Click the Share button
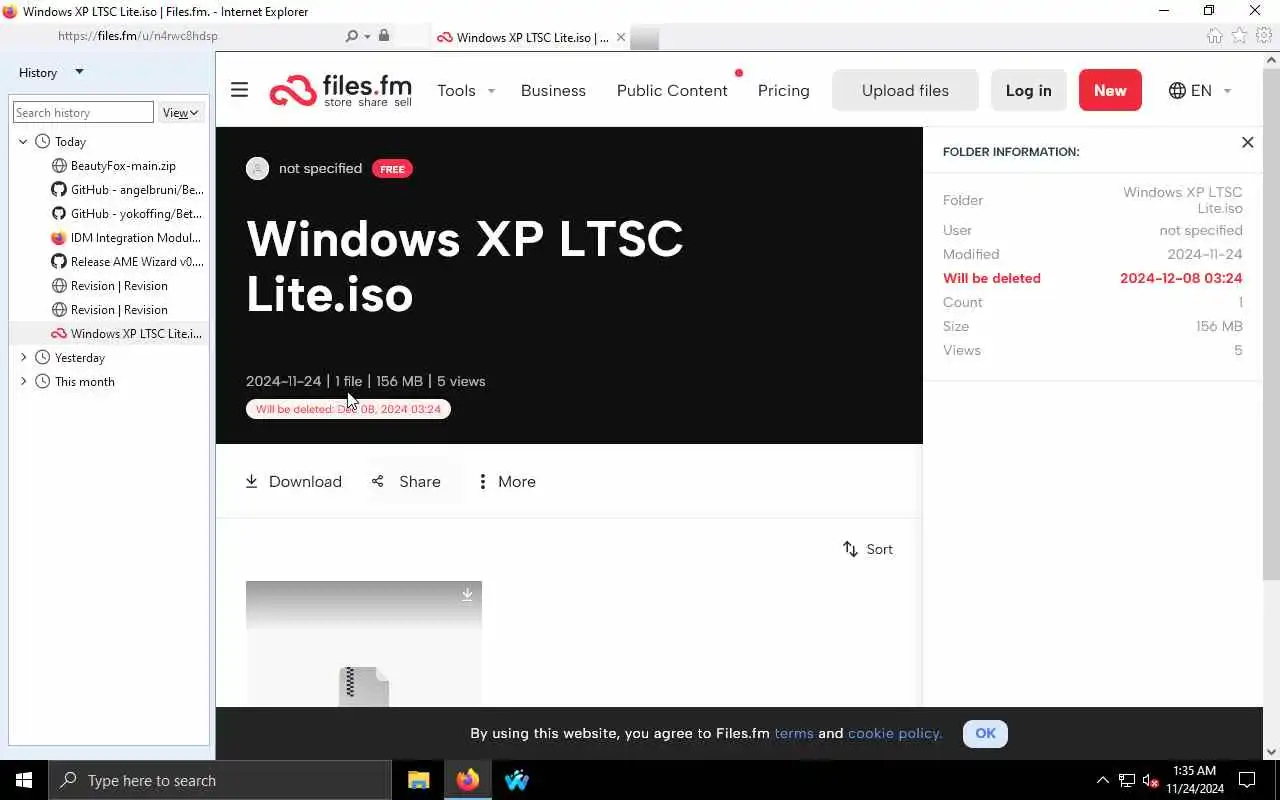This screenshot has height=800, width=1280. (x=406, y=481)
